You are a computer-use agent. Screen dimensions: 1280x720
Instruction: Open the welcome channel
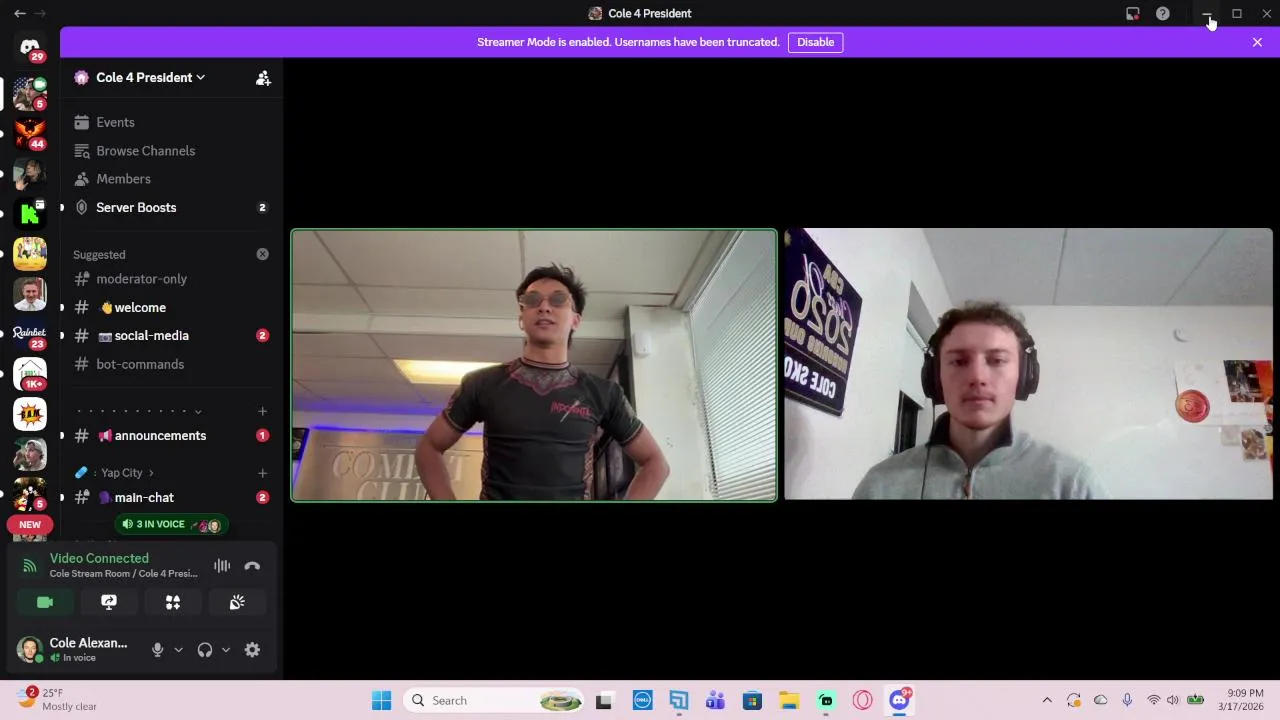point(171,307)
